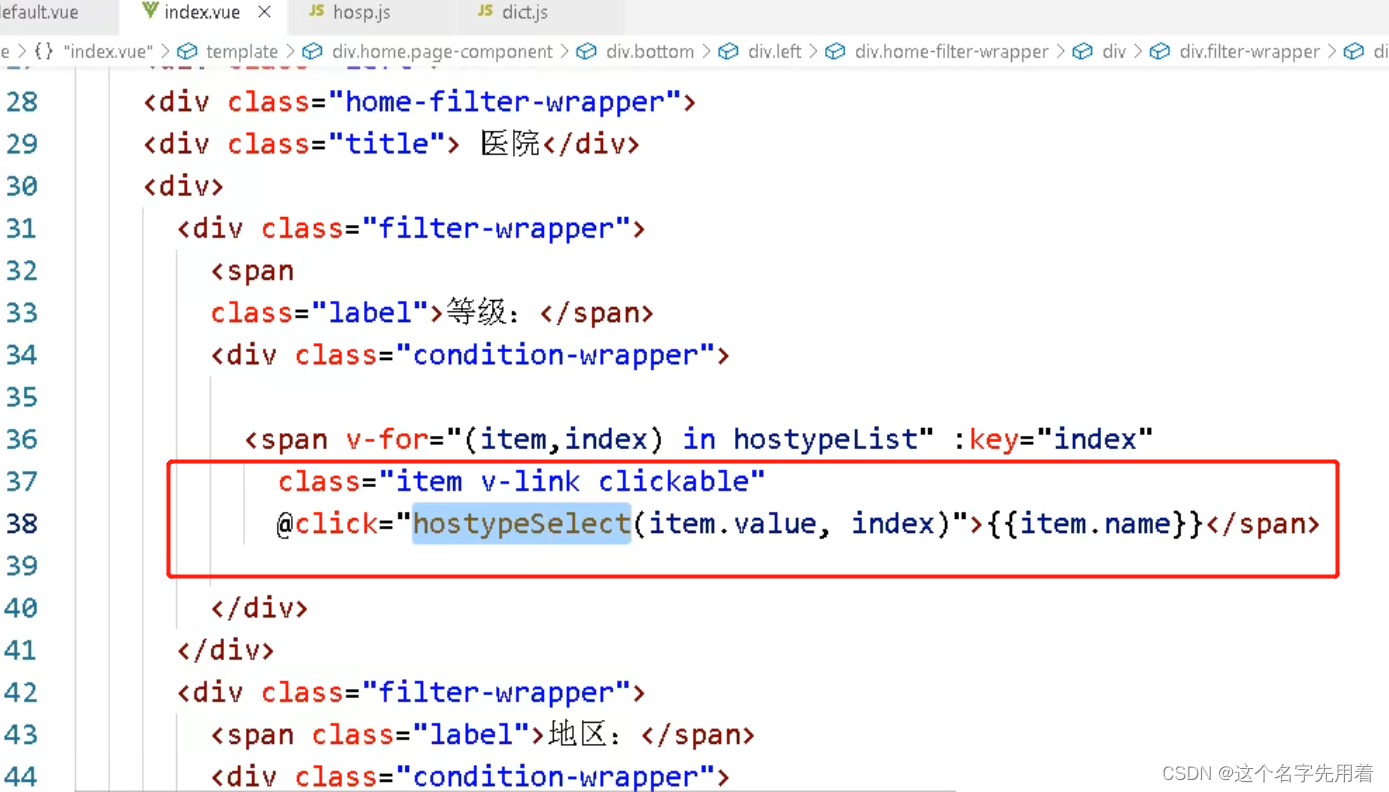Click line number 44 in gutter

click(21, 776)
